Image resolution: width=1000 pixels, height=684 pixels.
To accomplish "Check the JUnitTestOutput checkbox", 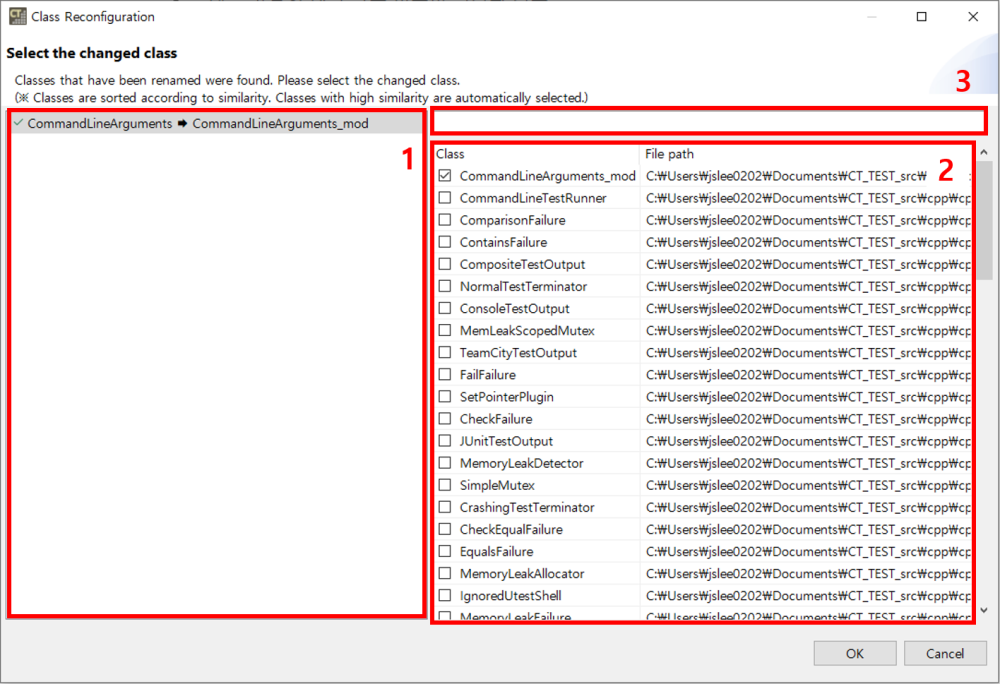I will coord(445,440).
